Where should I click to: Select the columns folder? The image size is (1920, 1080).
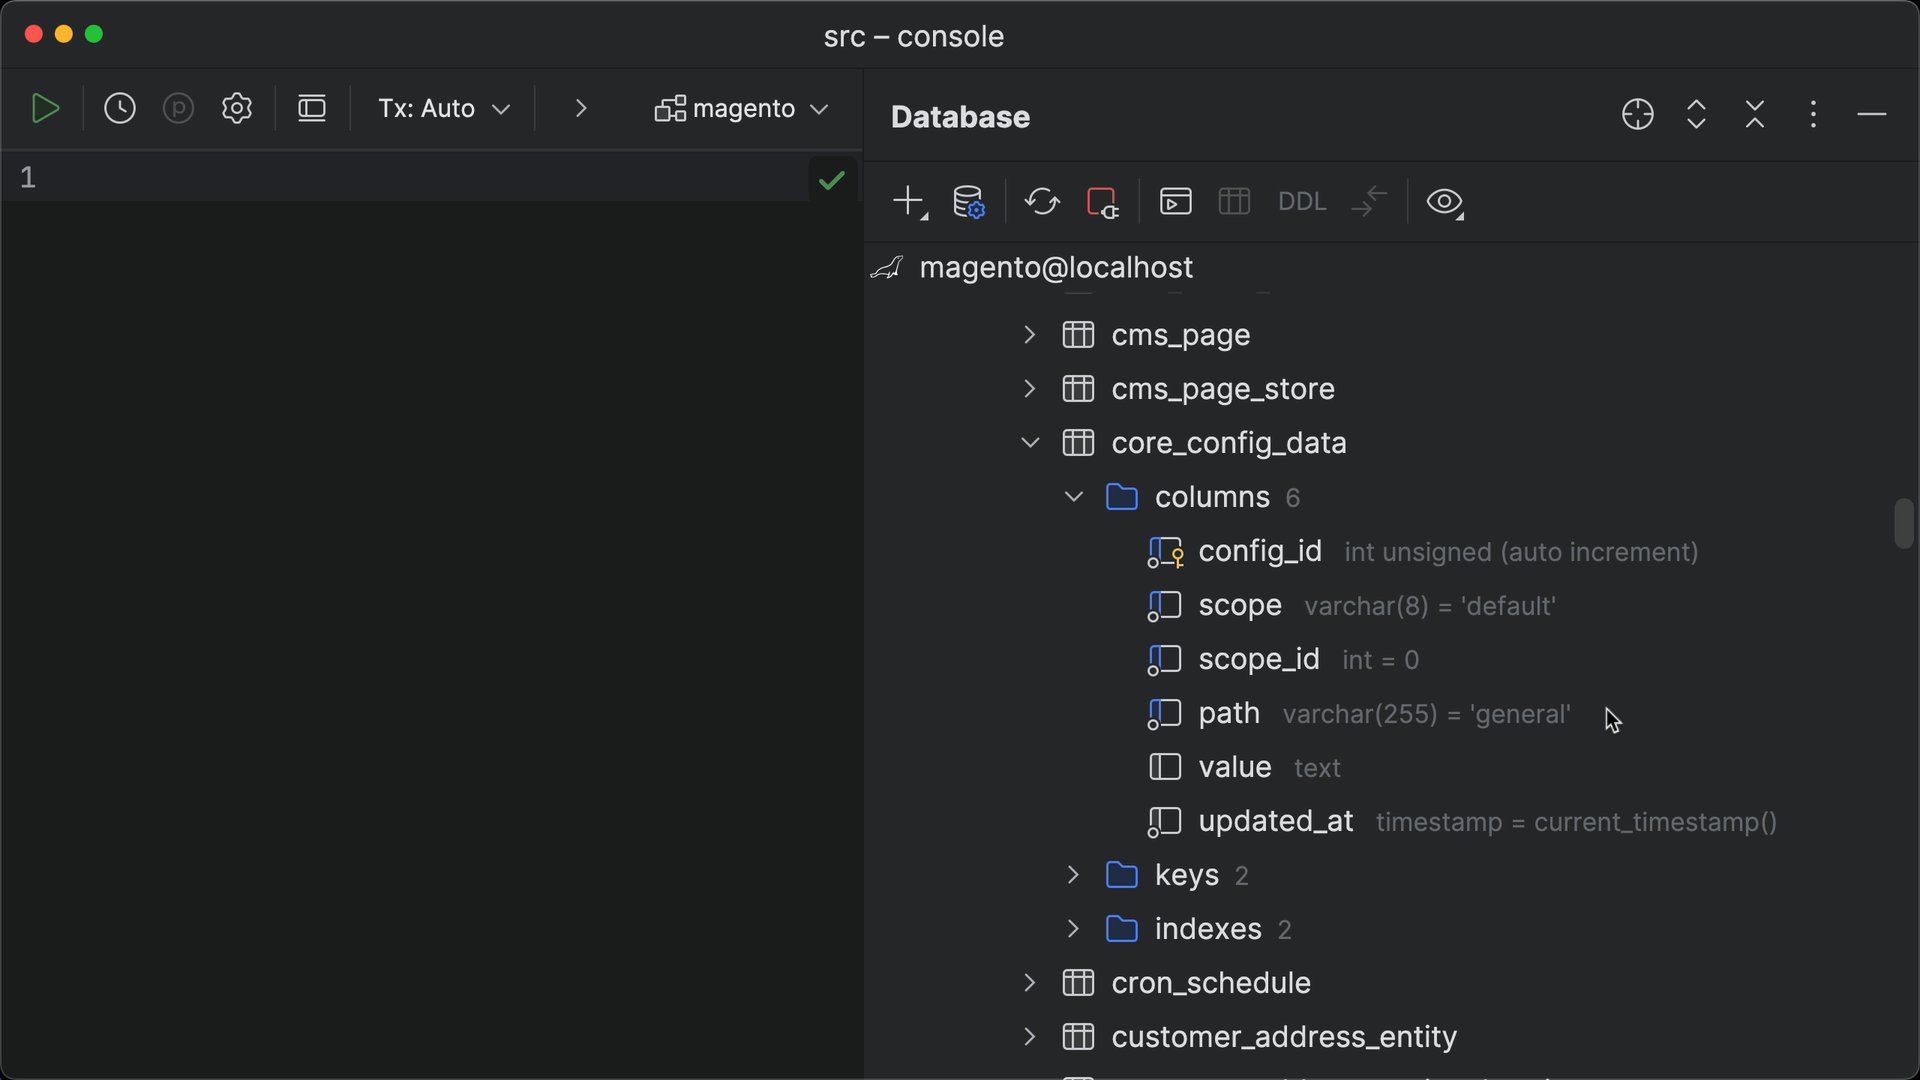(1212, 497)
